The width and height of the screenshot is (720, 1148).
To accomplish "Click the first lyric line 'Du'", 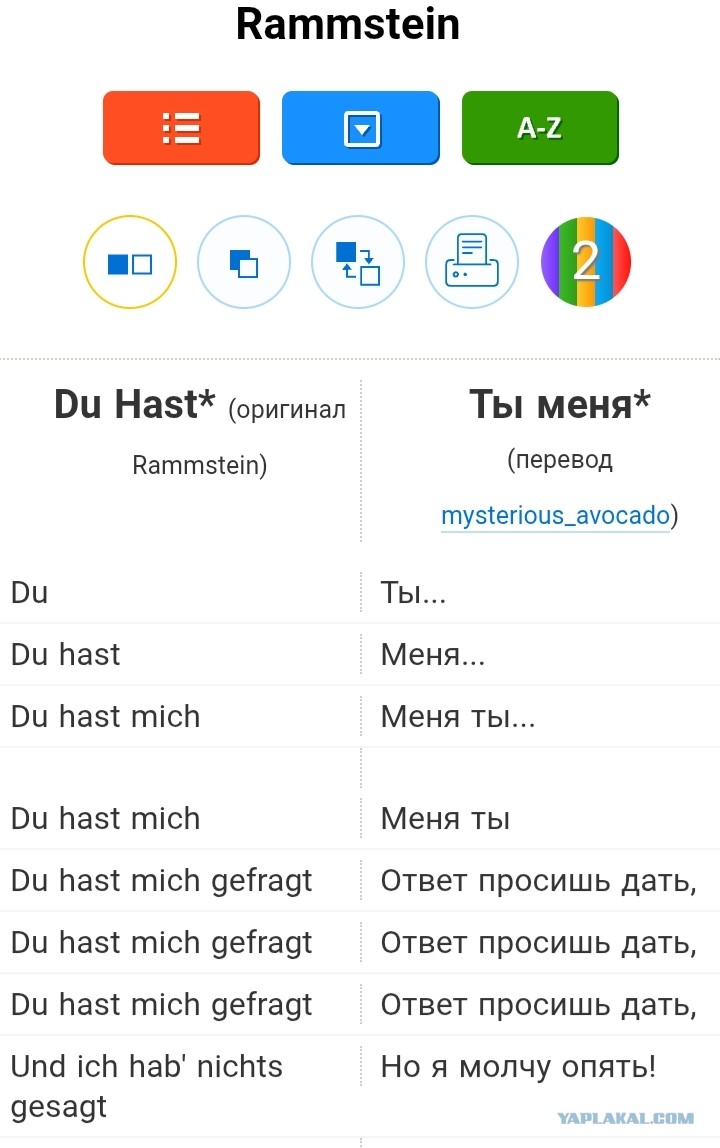I will 29,592.
